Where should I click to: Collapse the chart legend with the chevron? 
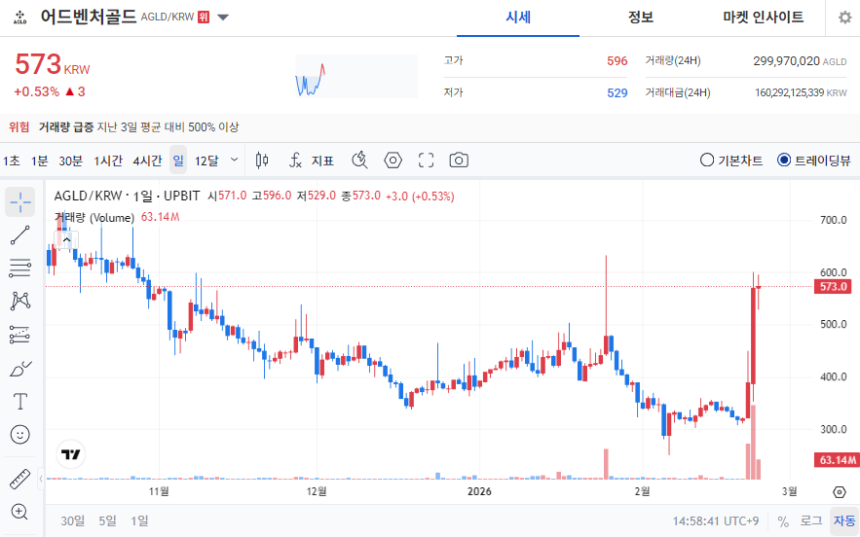66,240
